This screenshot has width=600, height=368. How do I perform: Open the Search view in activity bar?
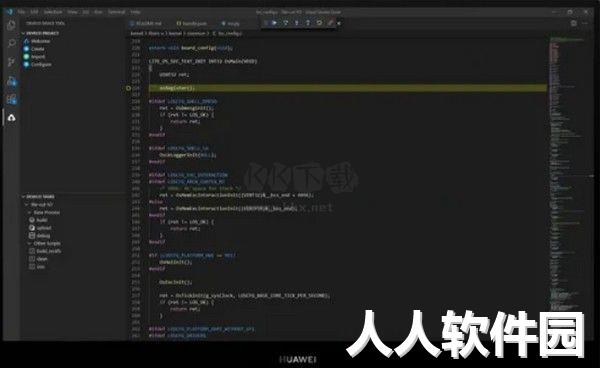point(11,43)
